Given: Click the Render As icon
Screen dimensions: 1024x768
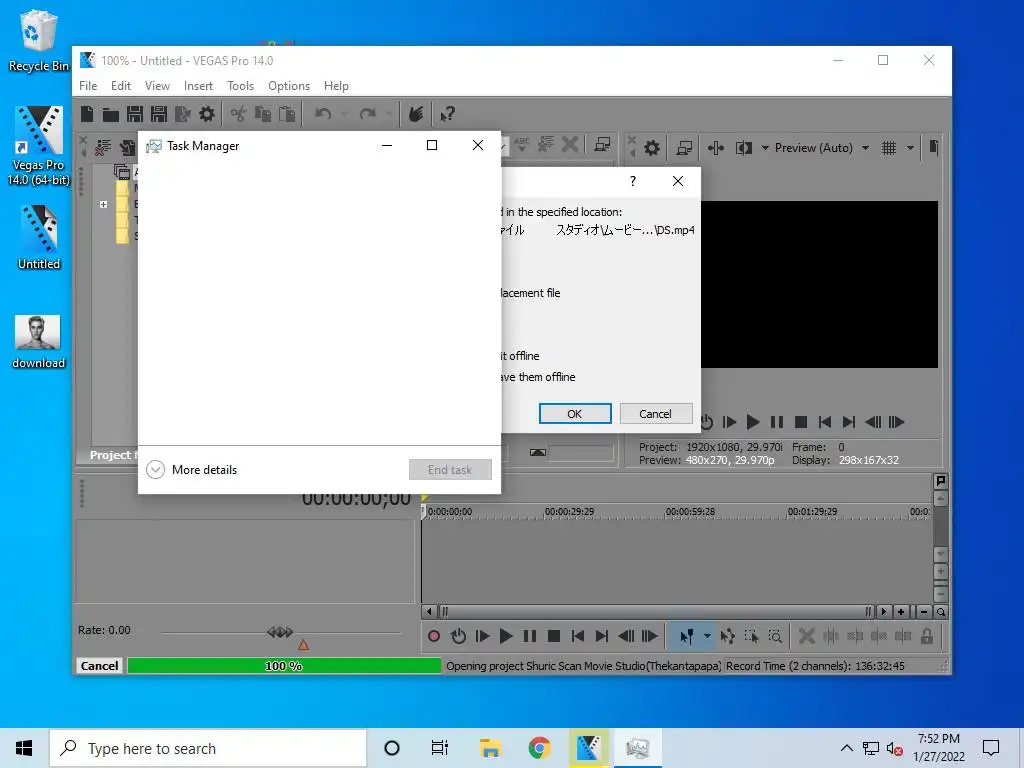Looking at the screenshot, I should point(183,114).
